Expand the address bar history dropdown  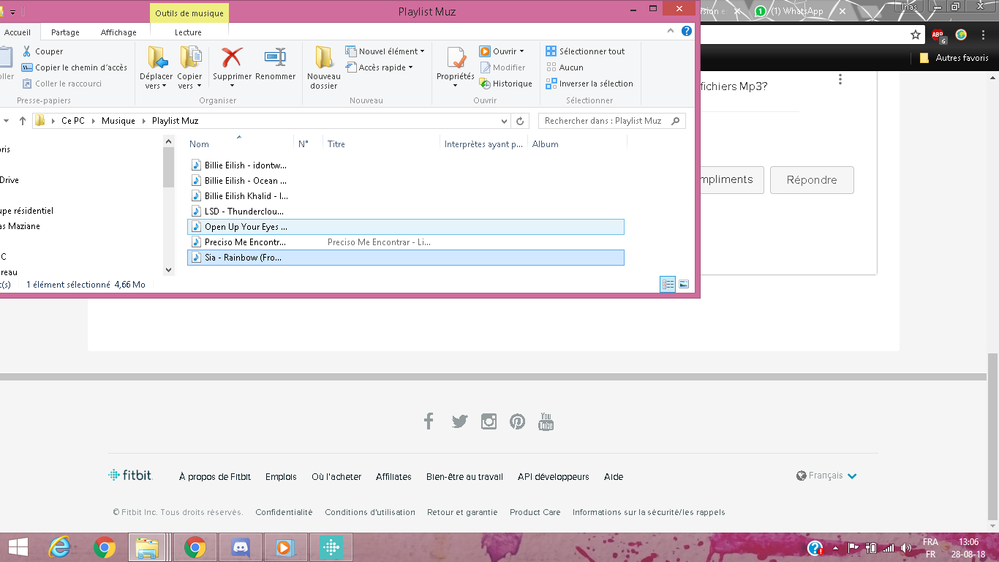[x=504, y=121]
